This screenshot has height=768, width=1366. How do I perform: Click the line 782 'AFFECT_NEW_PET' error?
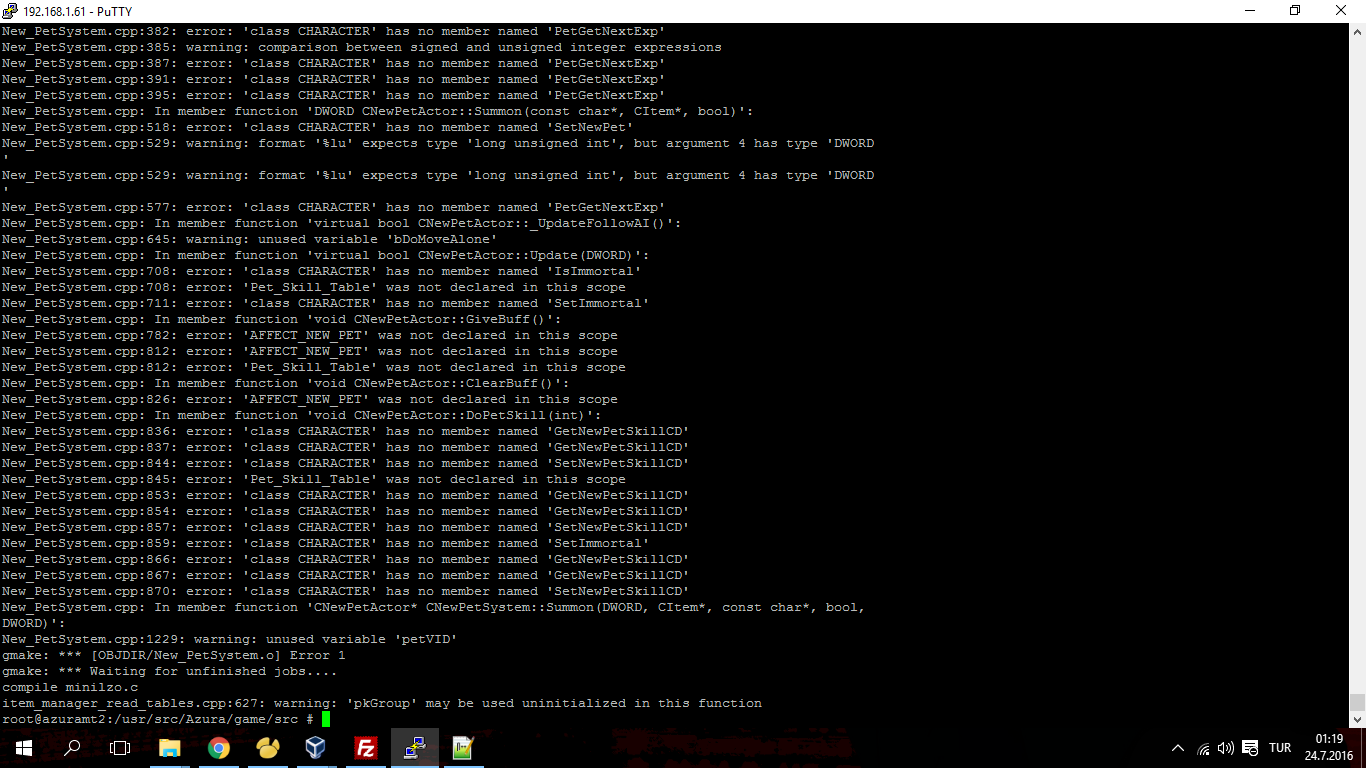pyautogui.click(x=310, y=335)
